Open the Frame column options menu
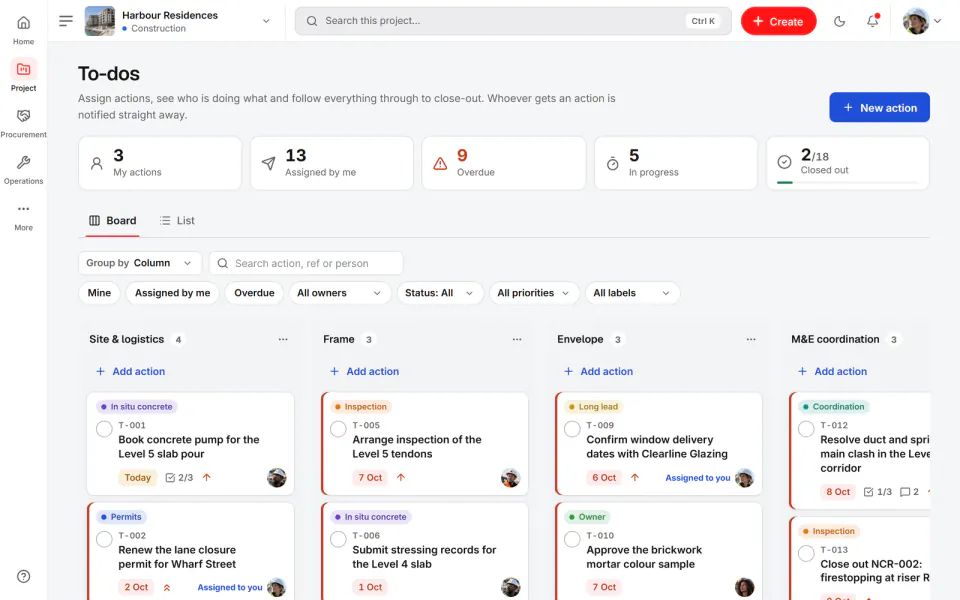The height and width of the screenshot is (600, 960). point(517,339)
